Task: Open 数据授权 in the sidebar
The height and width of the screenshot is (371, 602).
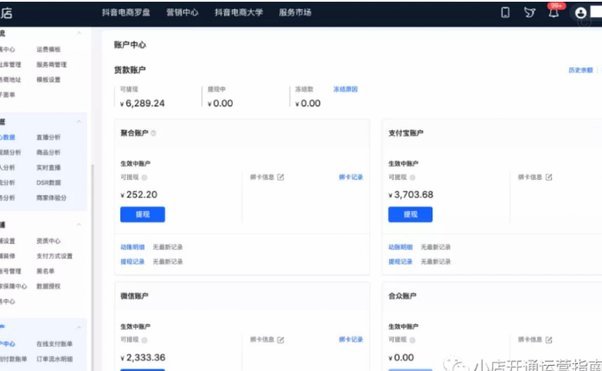Action: [x=48, y=286]
